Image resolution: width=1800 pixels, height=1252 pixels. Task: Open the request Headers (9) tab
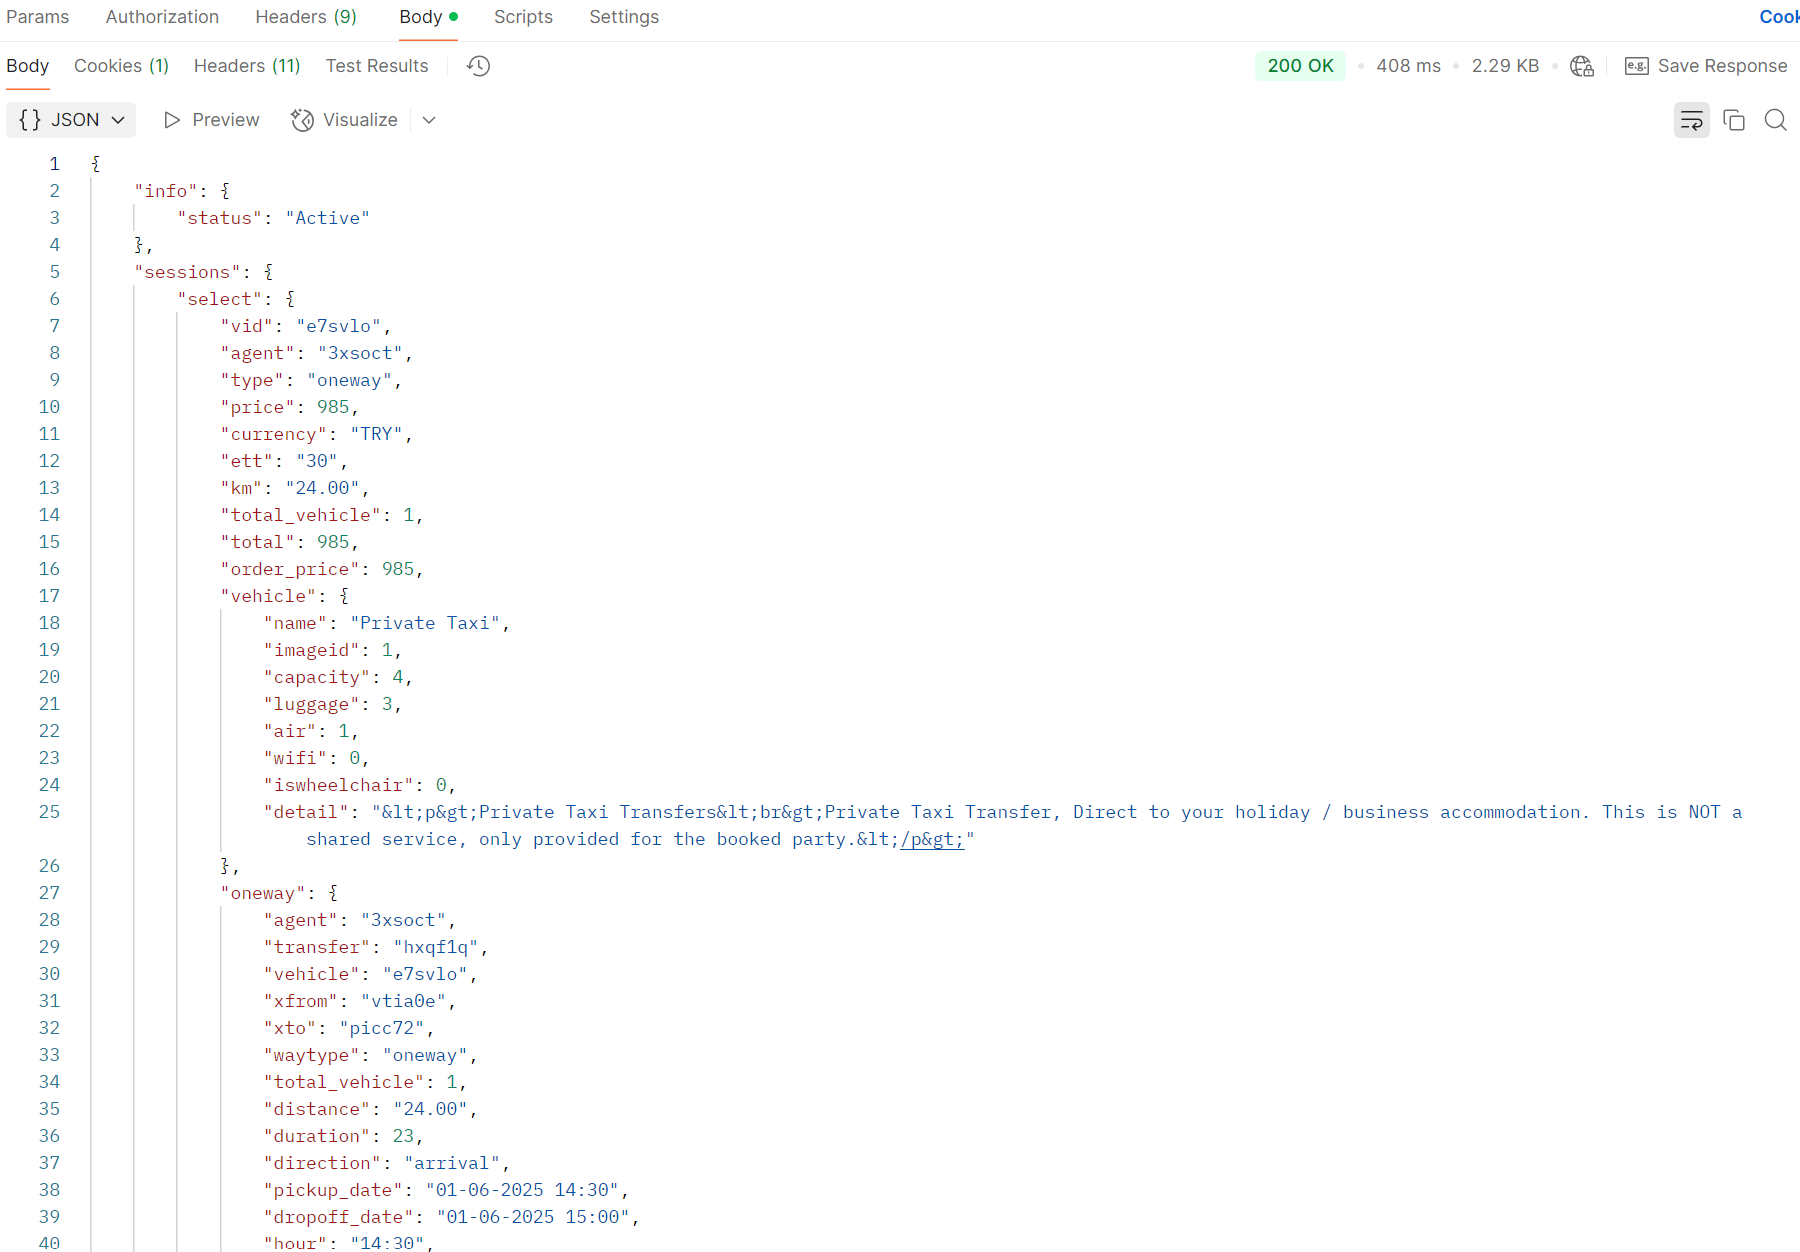[x=306, y=17]
